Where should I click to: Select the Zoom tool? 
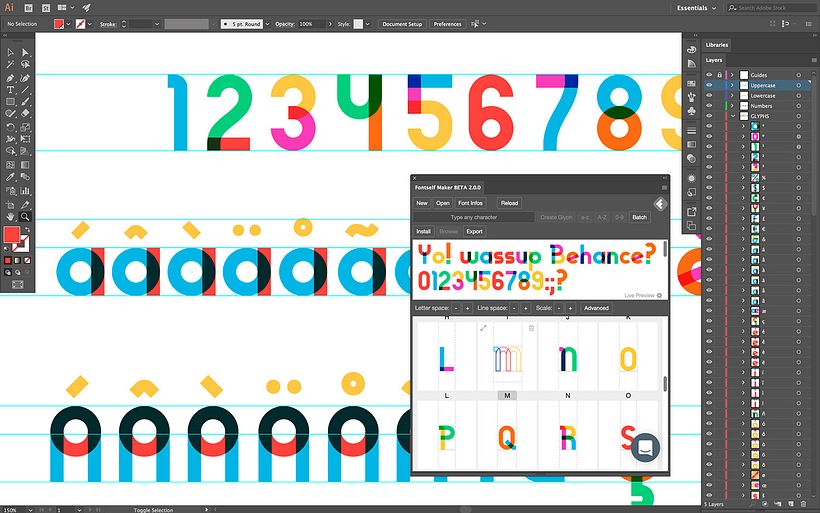pyautogui.click(x=25, y=216)
